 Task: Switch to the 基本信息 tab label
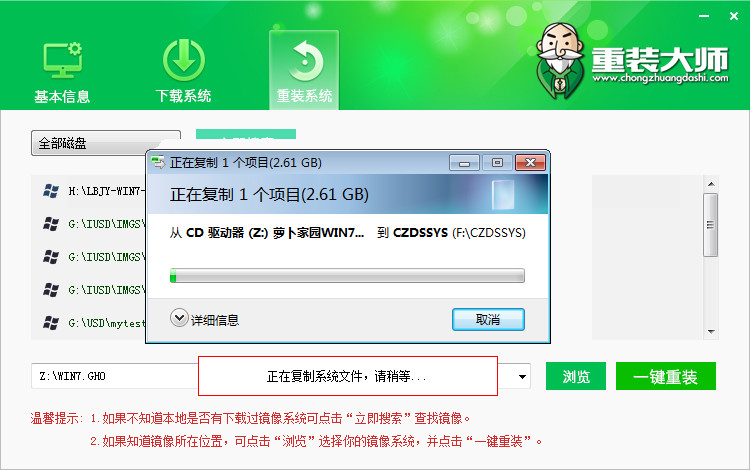pos(62,97)
